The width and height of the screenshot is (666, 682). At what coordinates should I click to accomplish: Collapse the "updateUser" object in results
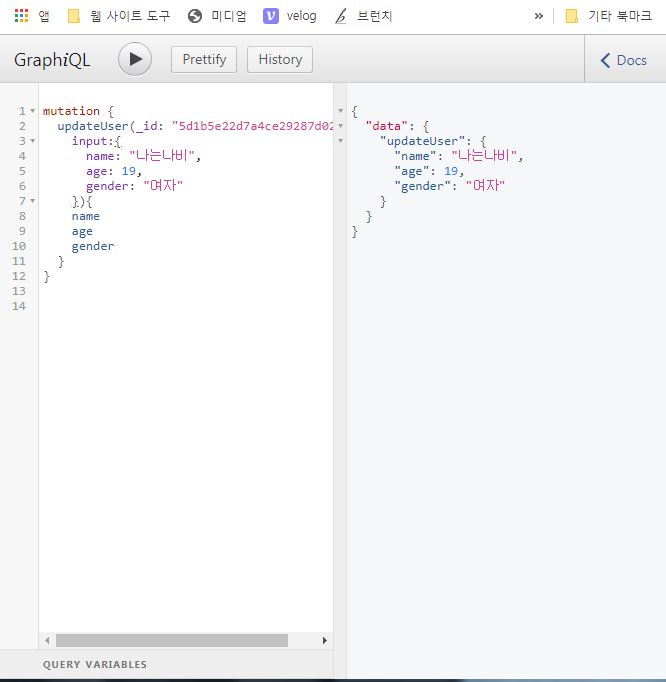pos(341,141)
